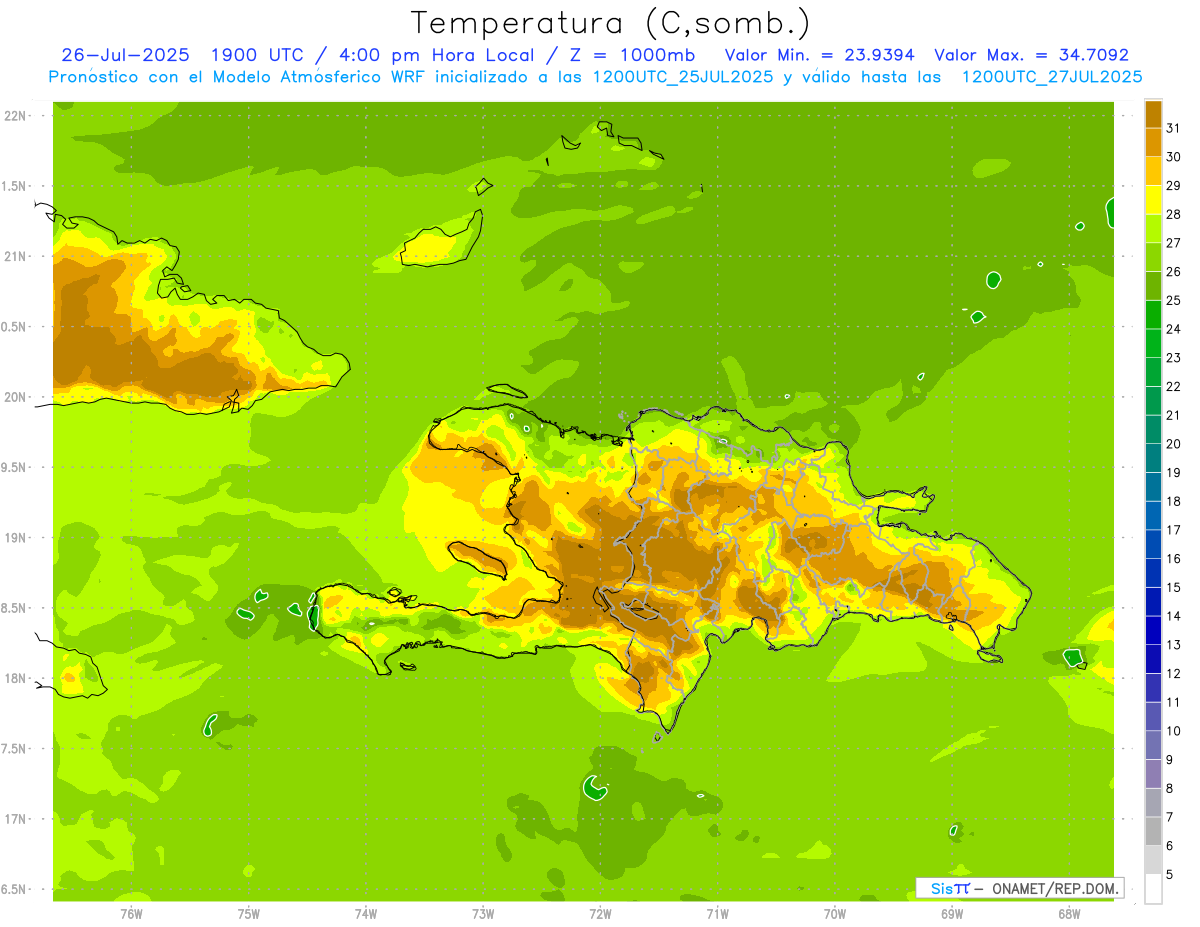The image size is (1200, 927).
Task: Click the valid-until time "1200UTC_27JUL2025"
Action: (1052, 77)
